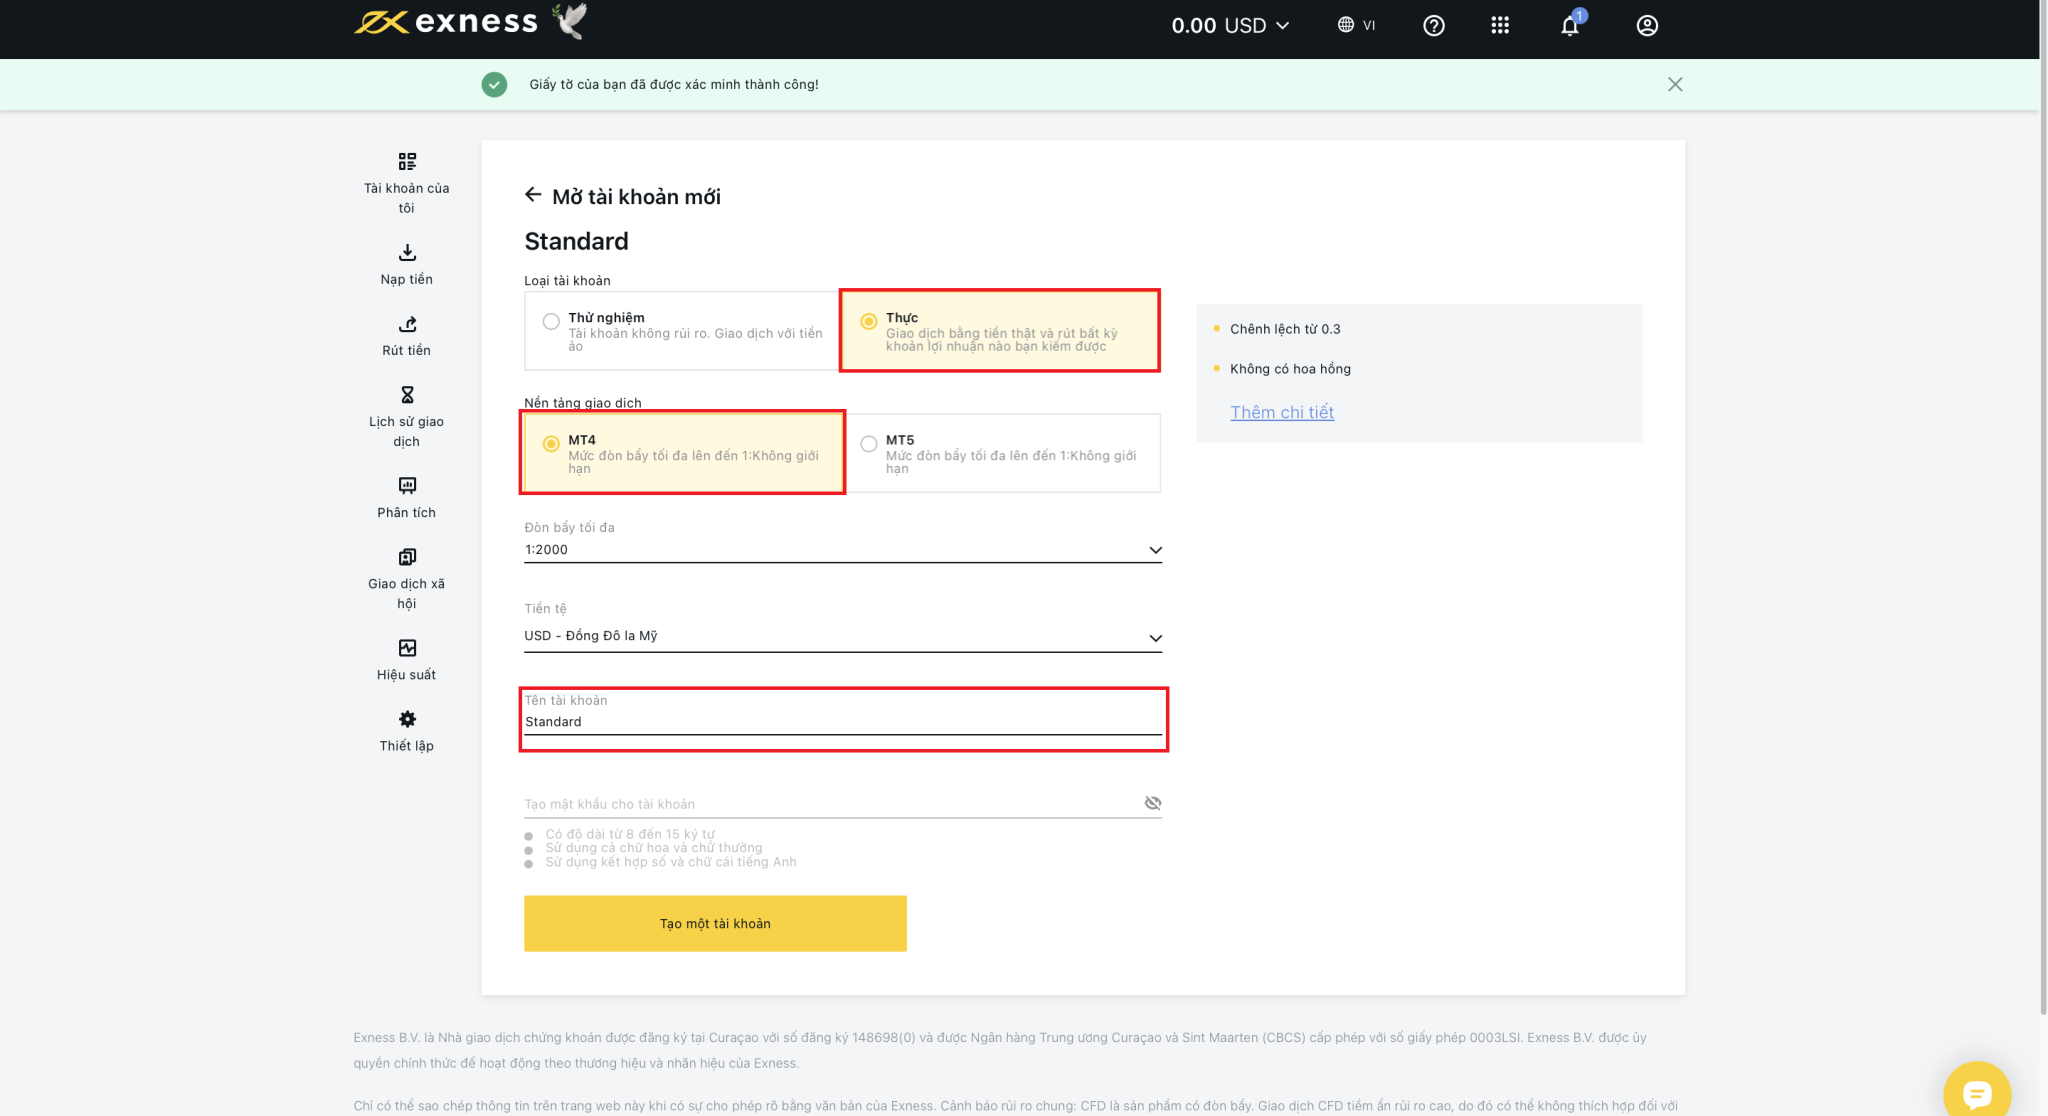Click the Giao dịch xã hội label
Screen dimensions: 2048x1116
pyautogui.click(x=407, y=593)
